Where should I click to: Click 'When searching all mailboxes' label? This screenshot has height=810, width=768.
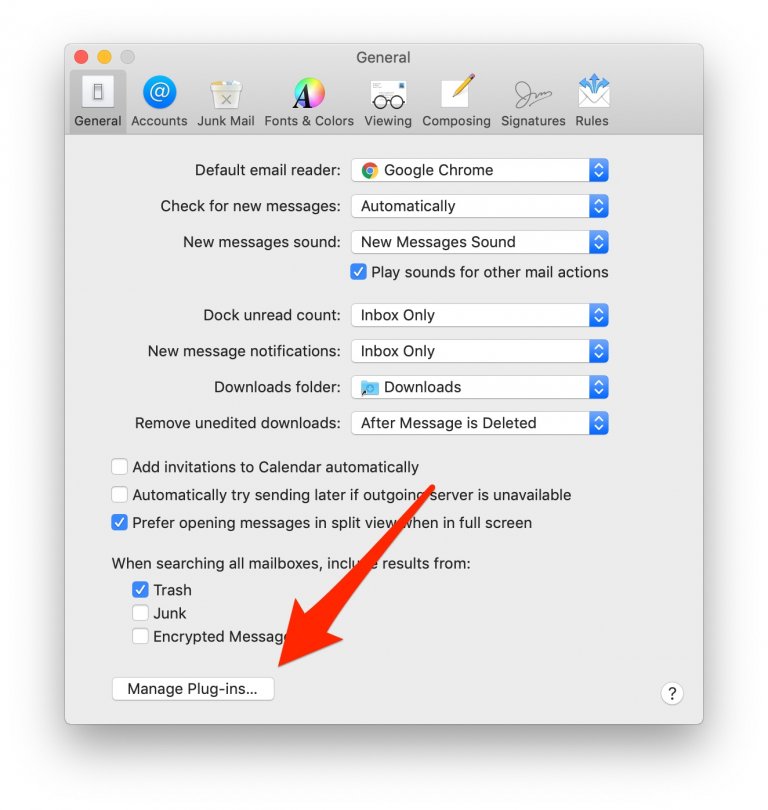[x=291, y=563]
